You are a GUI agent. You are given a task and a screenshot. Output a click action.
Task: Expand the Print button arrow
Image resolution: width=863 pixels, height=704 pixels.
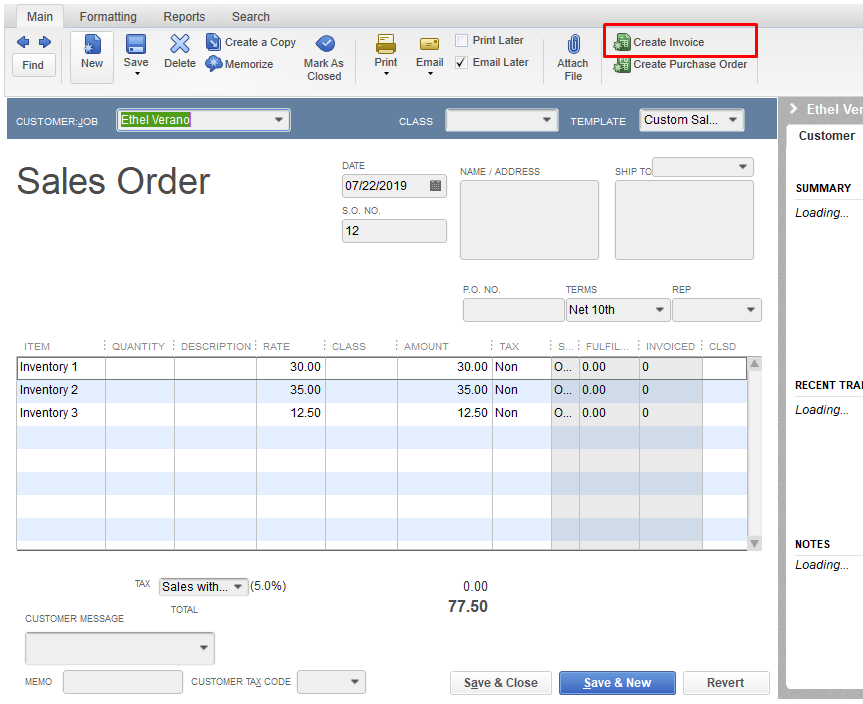pos(386,74)
